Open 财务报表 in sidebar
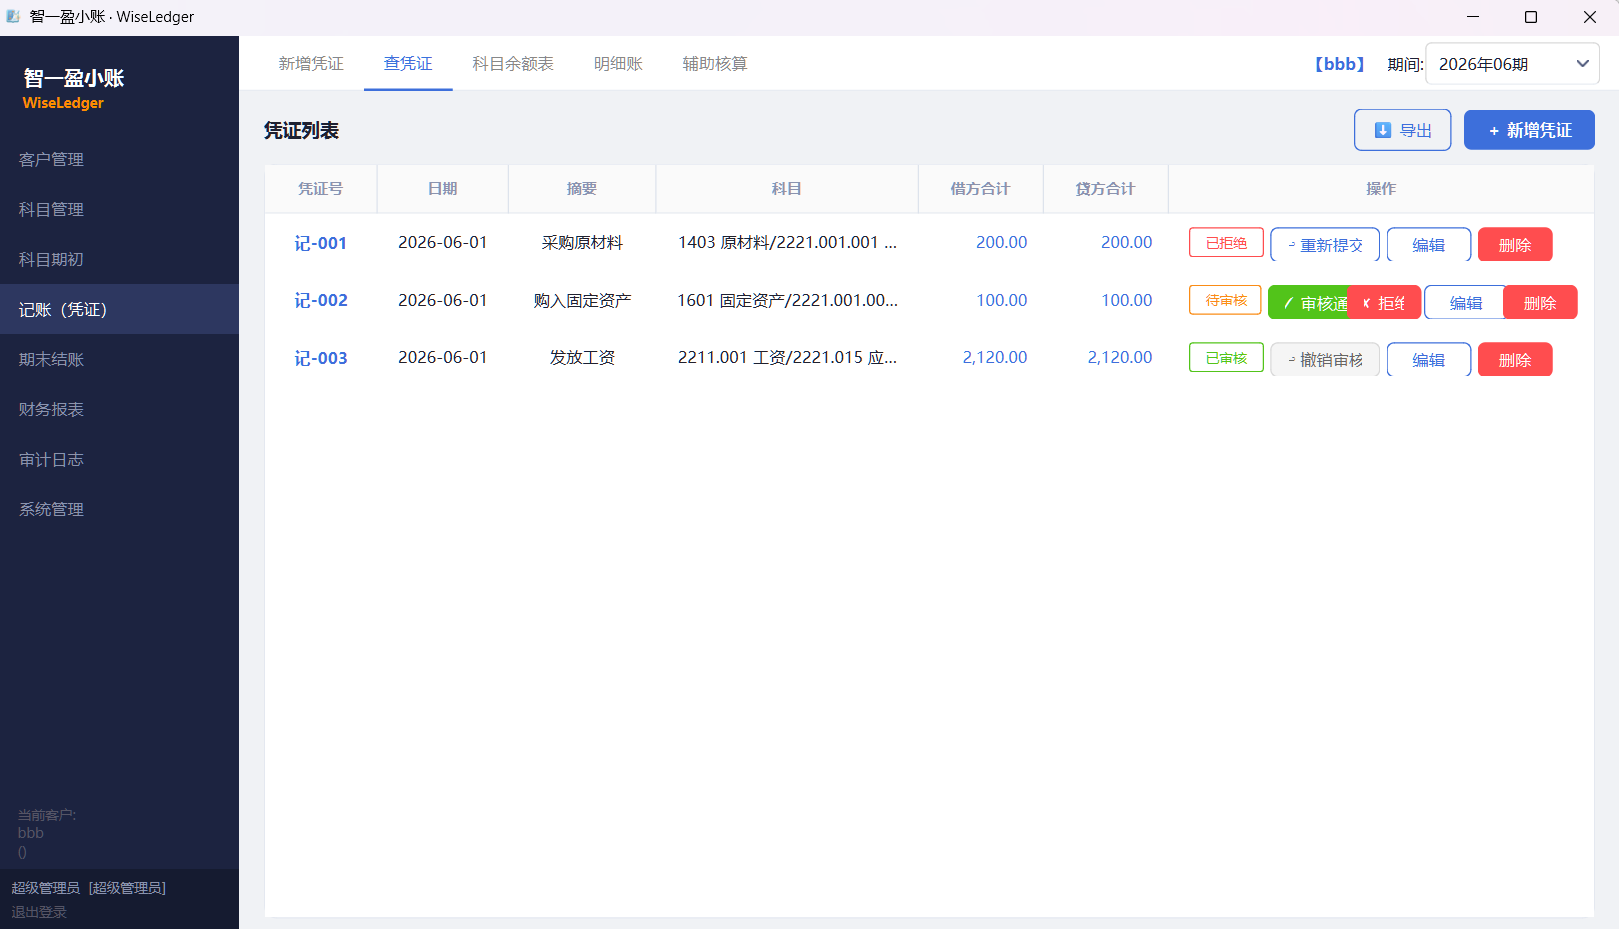The image size is (1619, 929). (119, 409)
